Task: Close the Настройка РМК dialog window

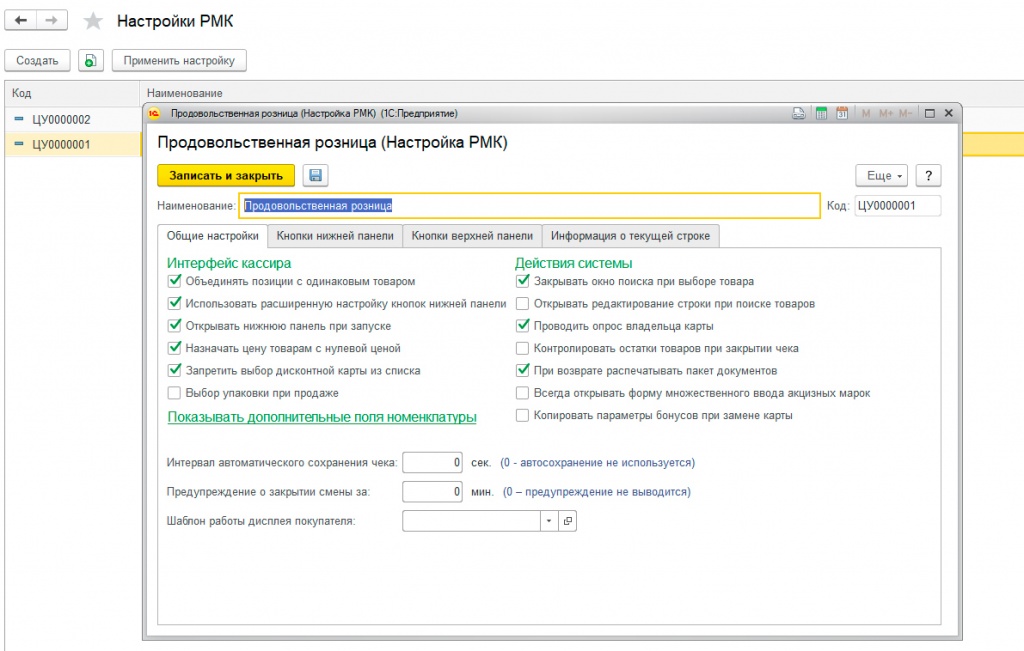Action: pos(949,114)
